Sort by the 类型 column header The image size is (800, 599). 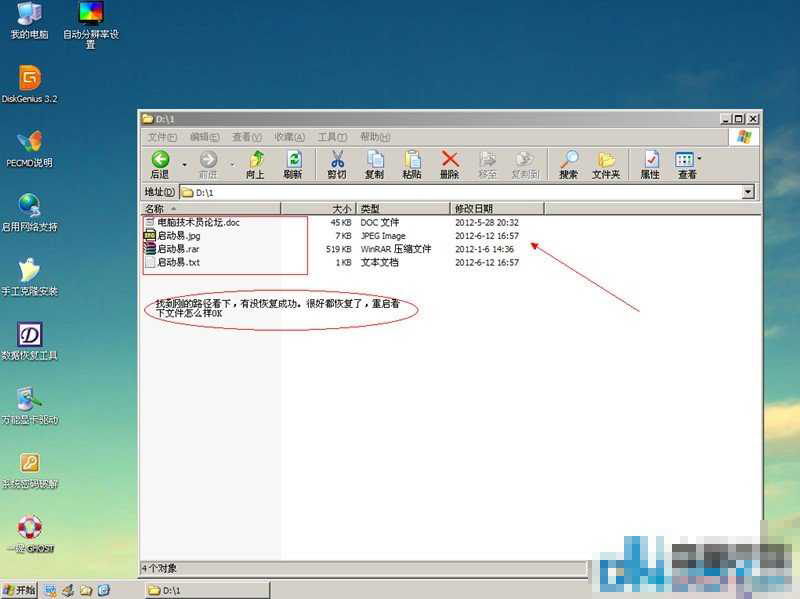tap(403, 209)
